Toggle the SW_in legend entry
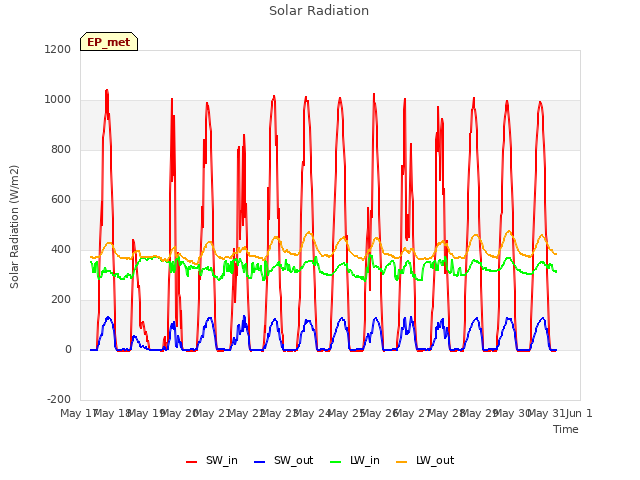The height and width of the screenshot is (480, 640). point(212,460)
